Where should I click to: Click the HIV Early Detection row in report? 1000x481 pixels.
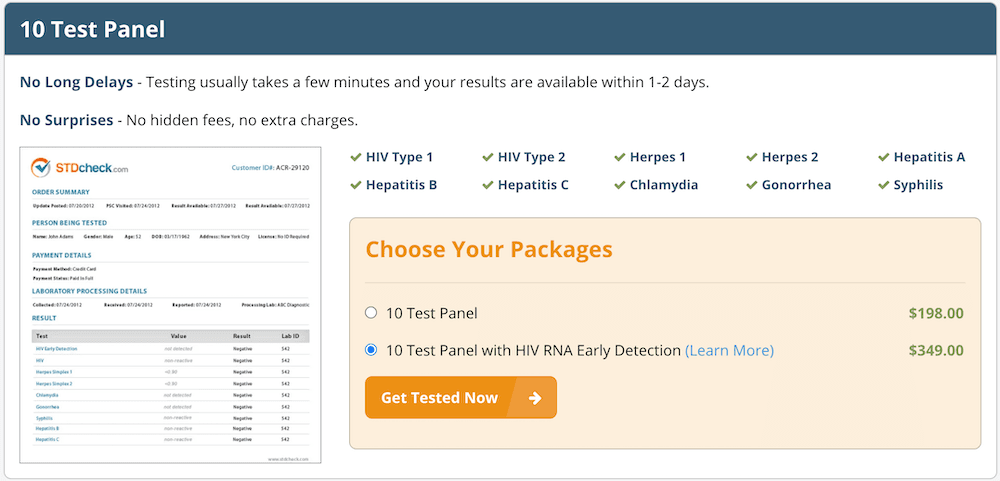(57, 348)
